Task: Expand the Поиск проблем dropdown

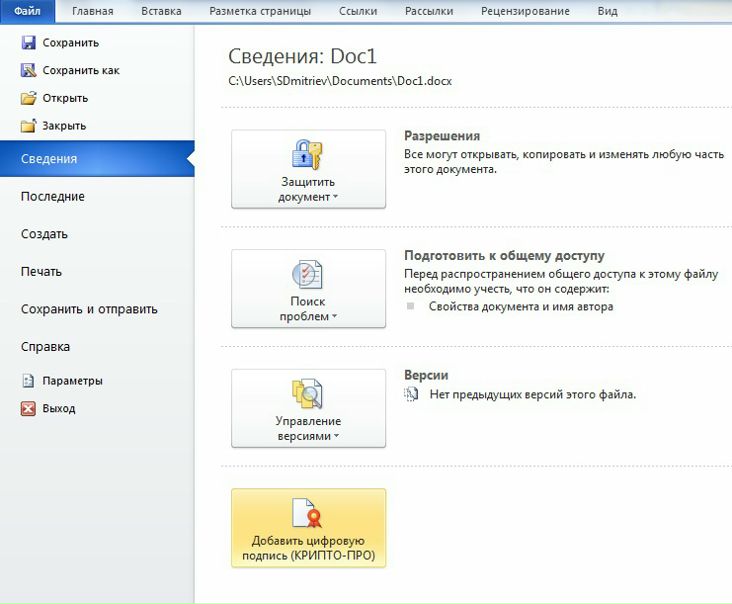Action: point(308,309)
